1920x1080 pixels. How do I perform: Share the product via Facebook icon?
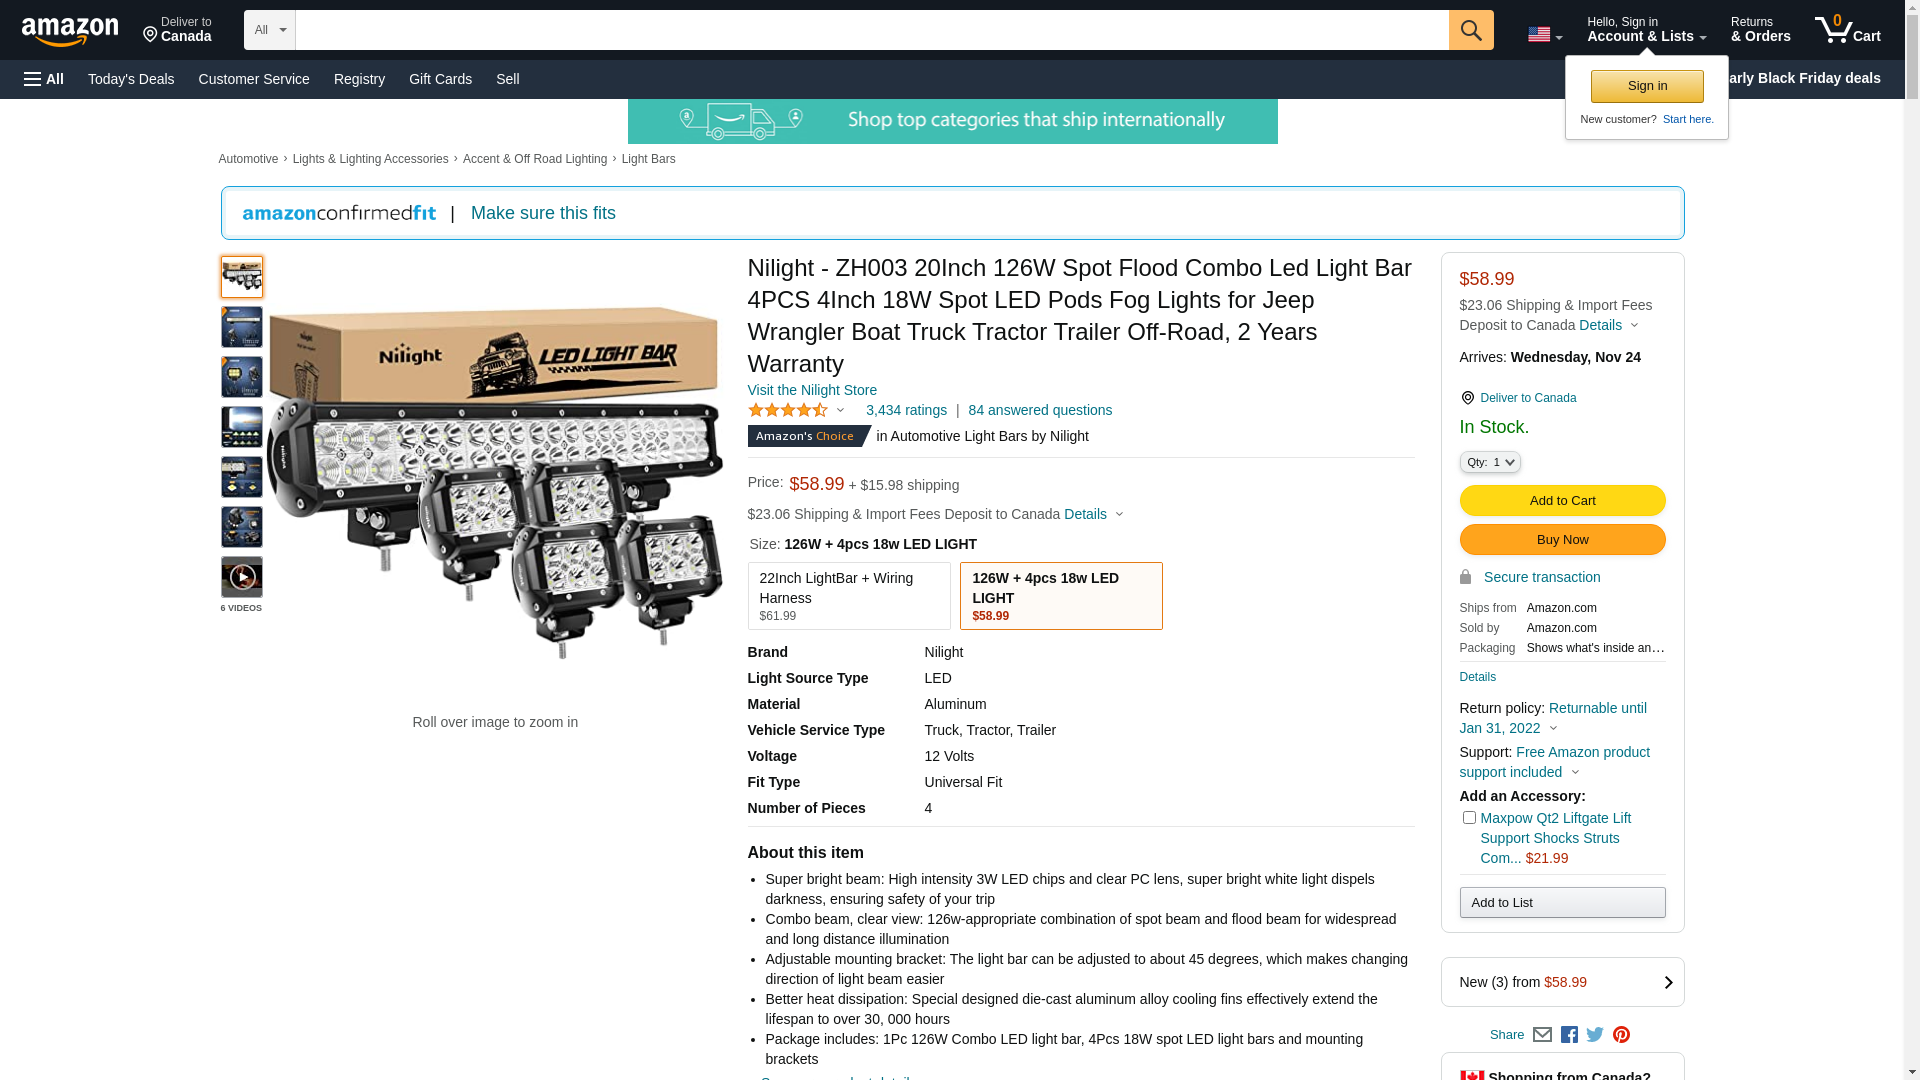click(1569, 1035)
